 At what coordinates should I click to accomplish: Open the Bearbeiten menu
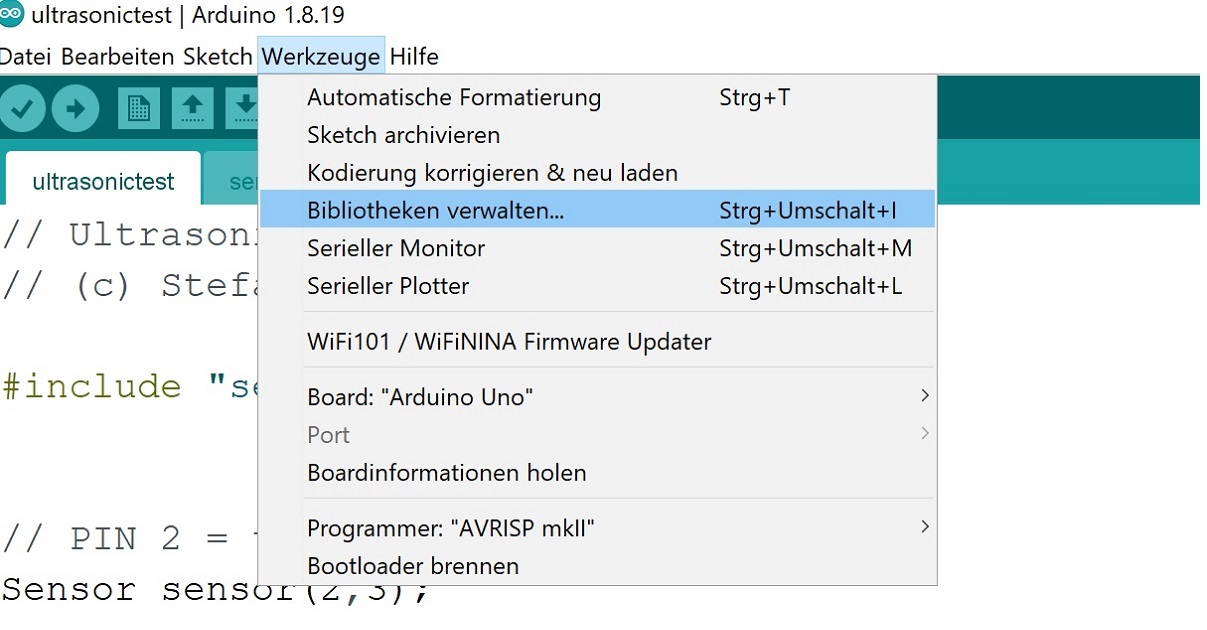[x=118, y=57]
